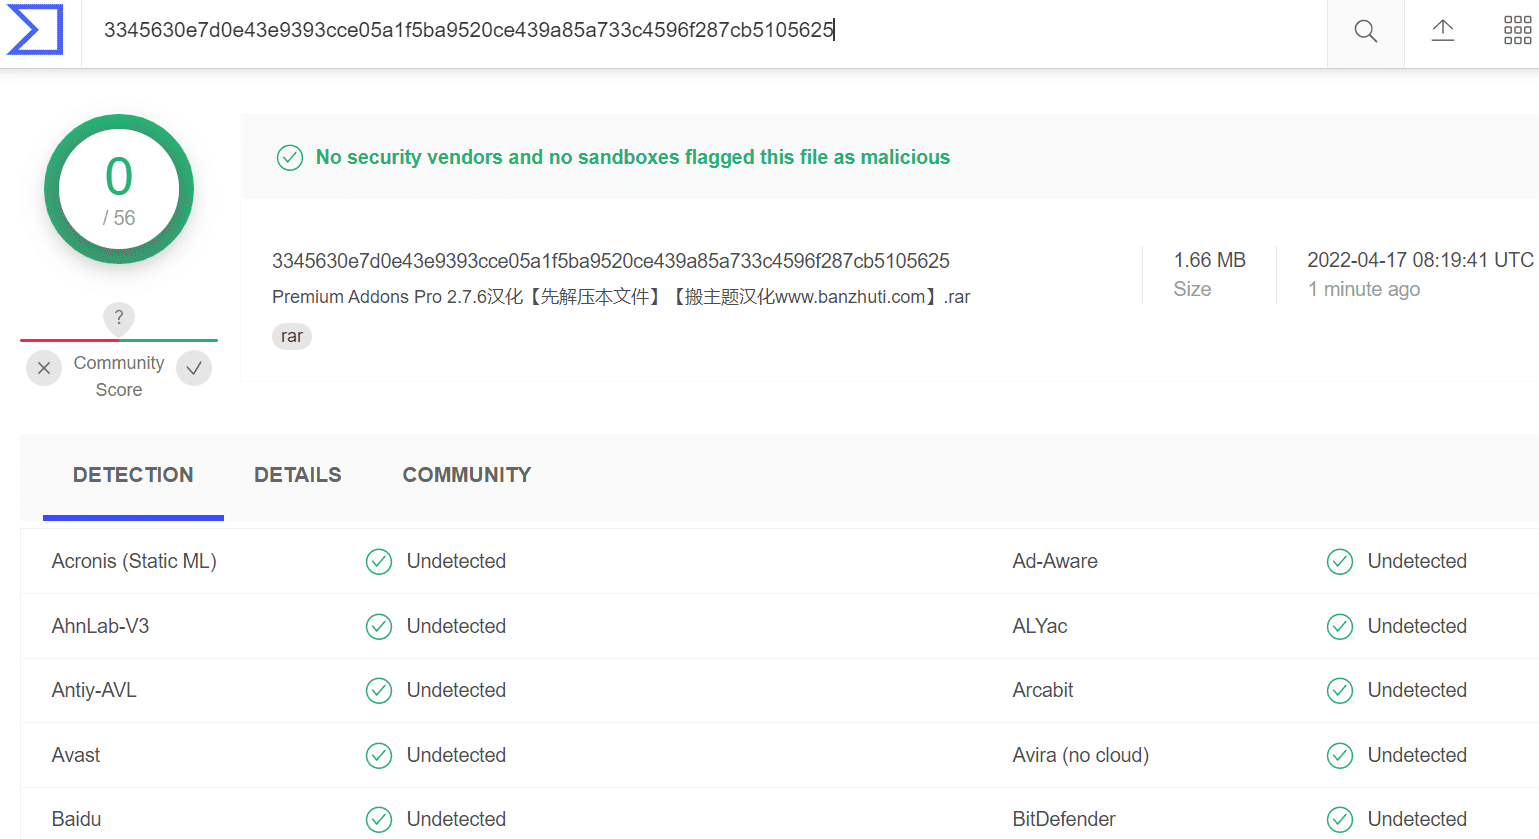1539x839 pixels.
Task: Click the hash search input field
Action: pos(704,31)
